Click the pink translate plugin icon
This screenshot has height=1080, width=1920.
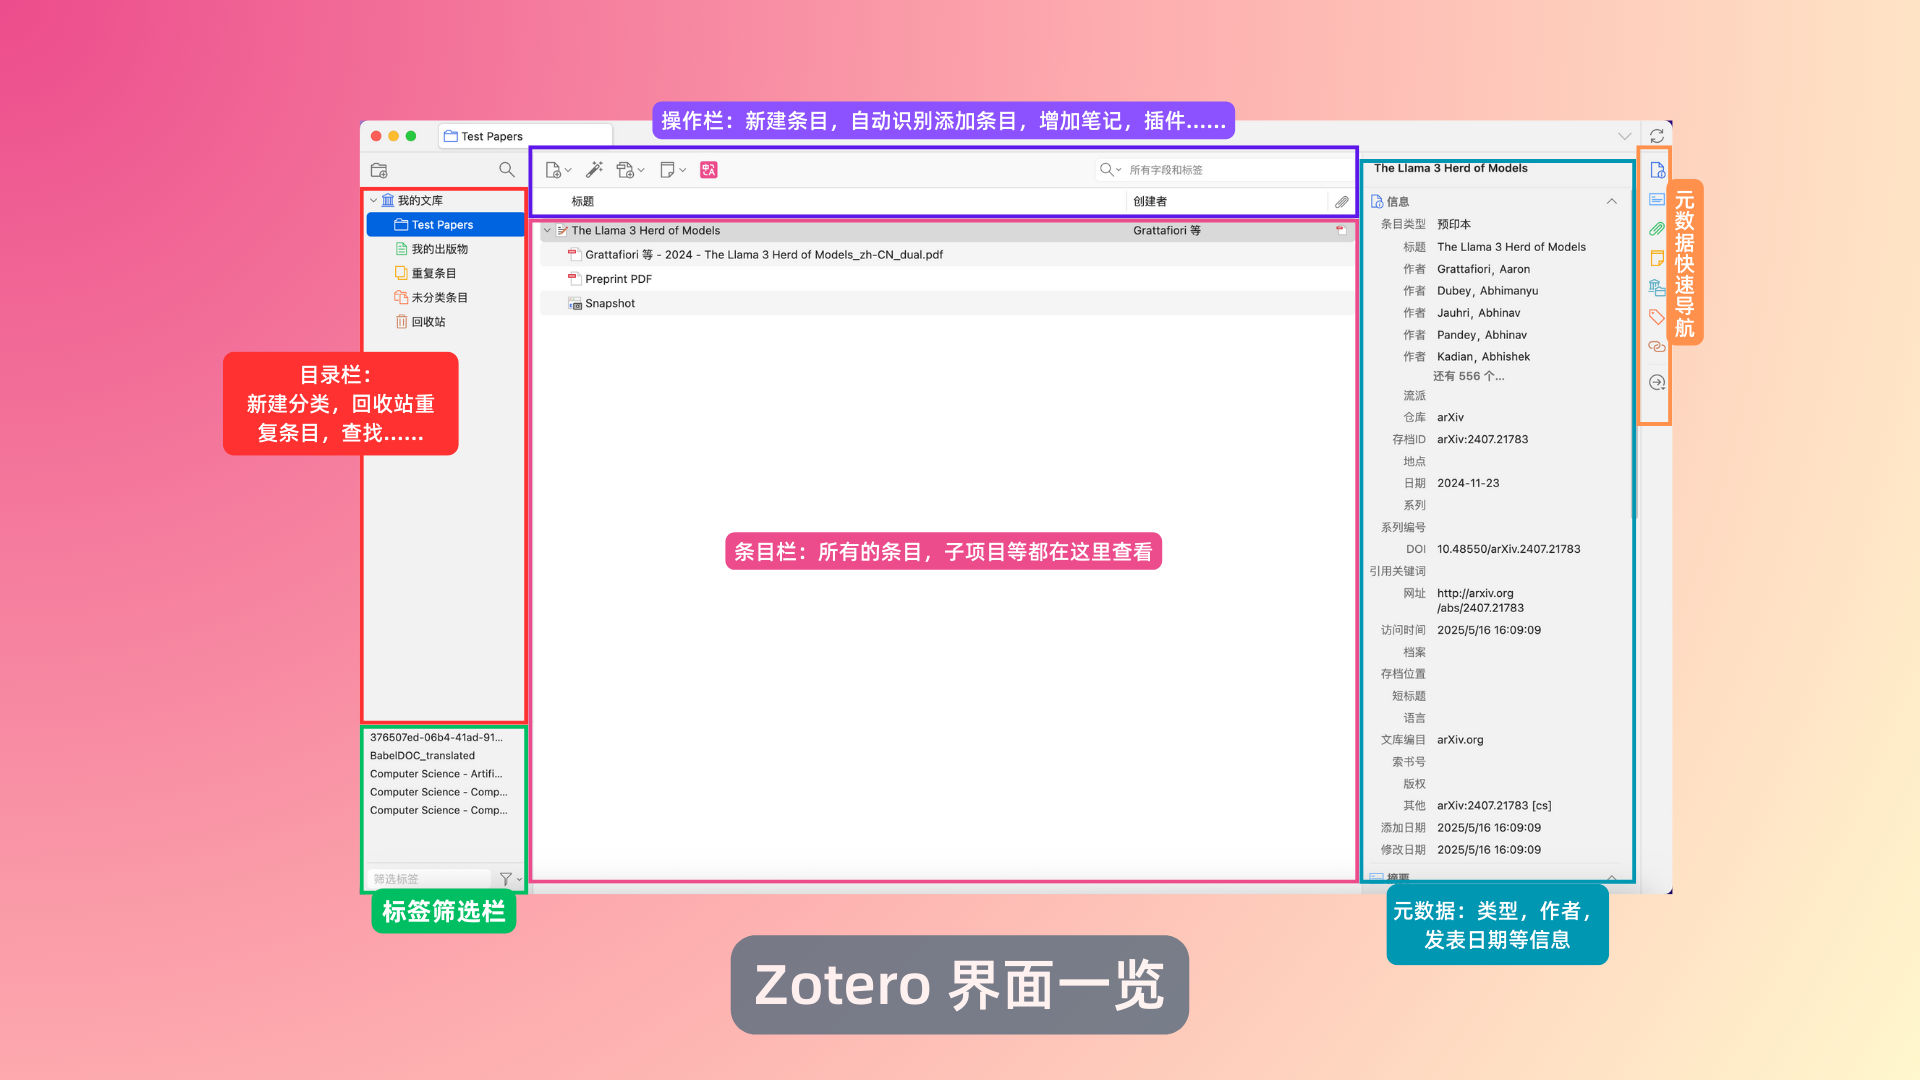709,170
